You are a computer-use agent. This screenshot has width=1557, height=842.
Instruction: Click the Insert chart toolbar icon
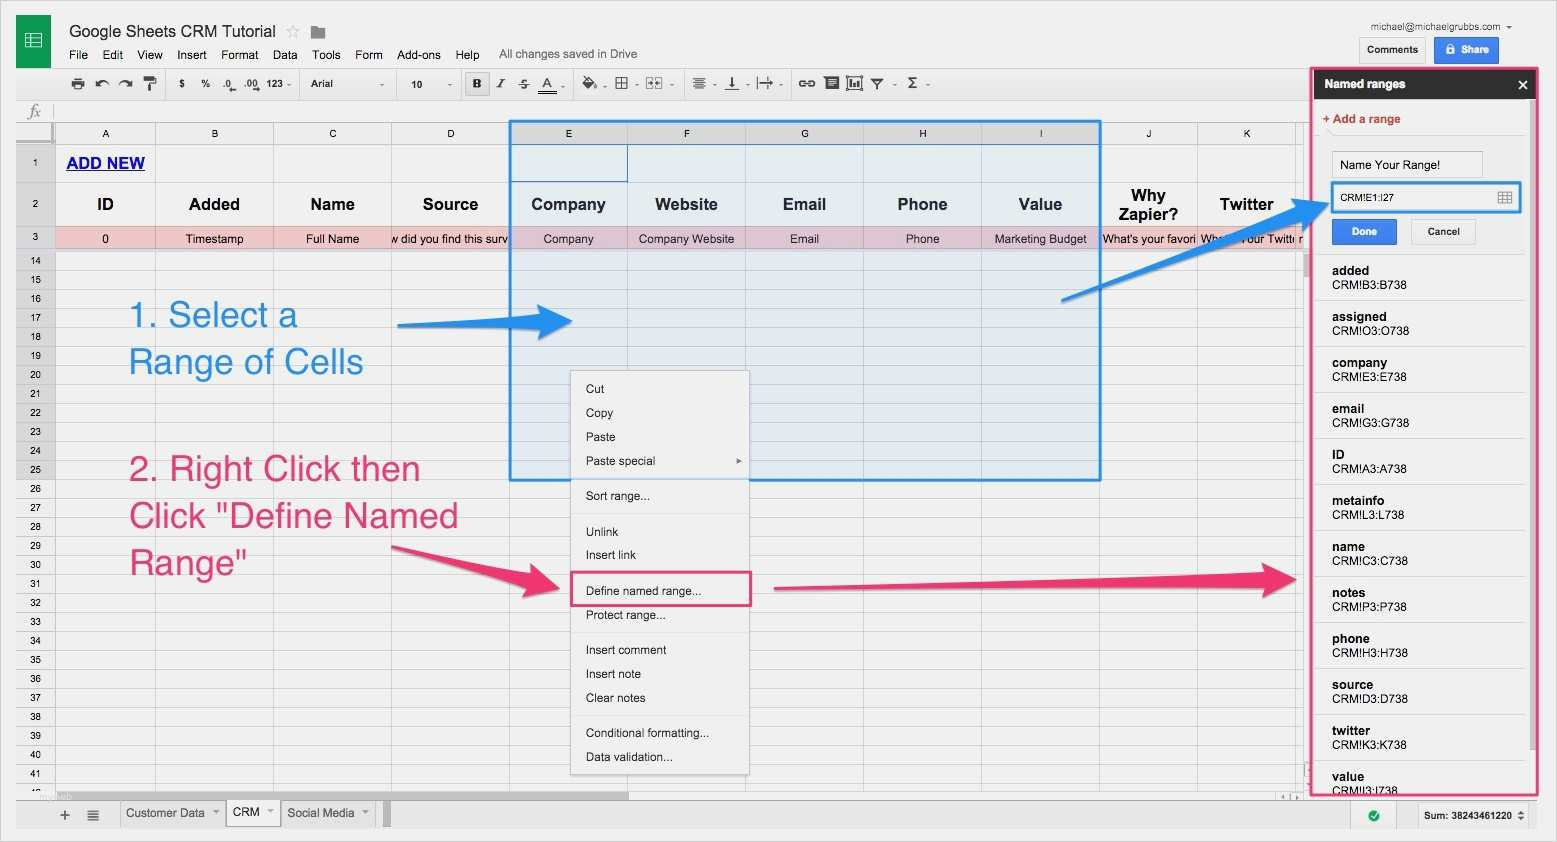click(854, 84)
